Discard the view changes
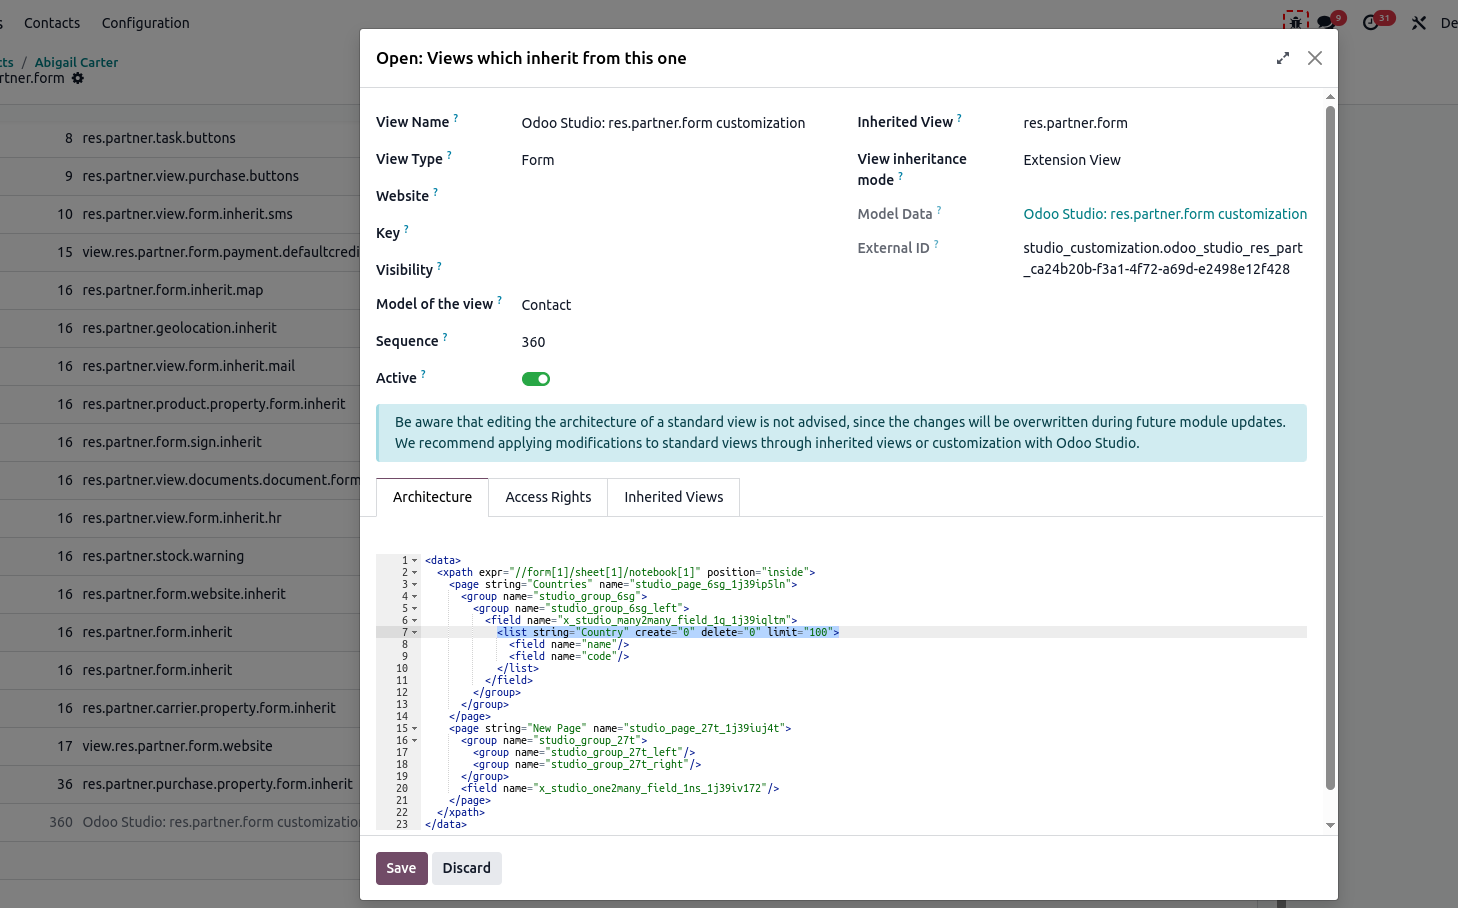The height and width of the screenshot is (908, 1458). click(x=467, y=868)
